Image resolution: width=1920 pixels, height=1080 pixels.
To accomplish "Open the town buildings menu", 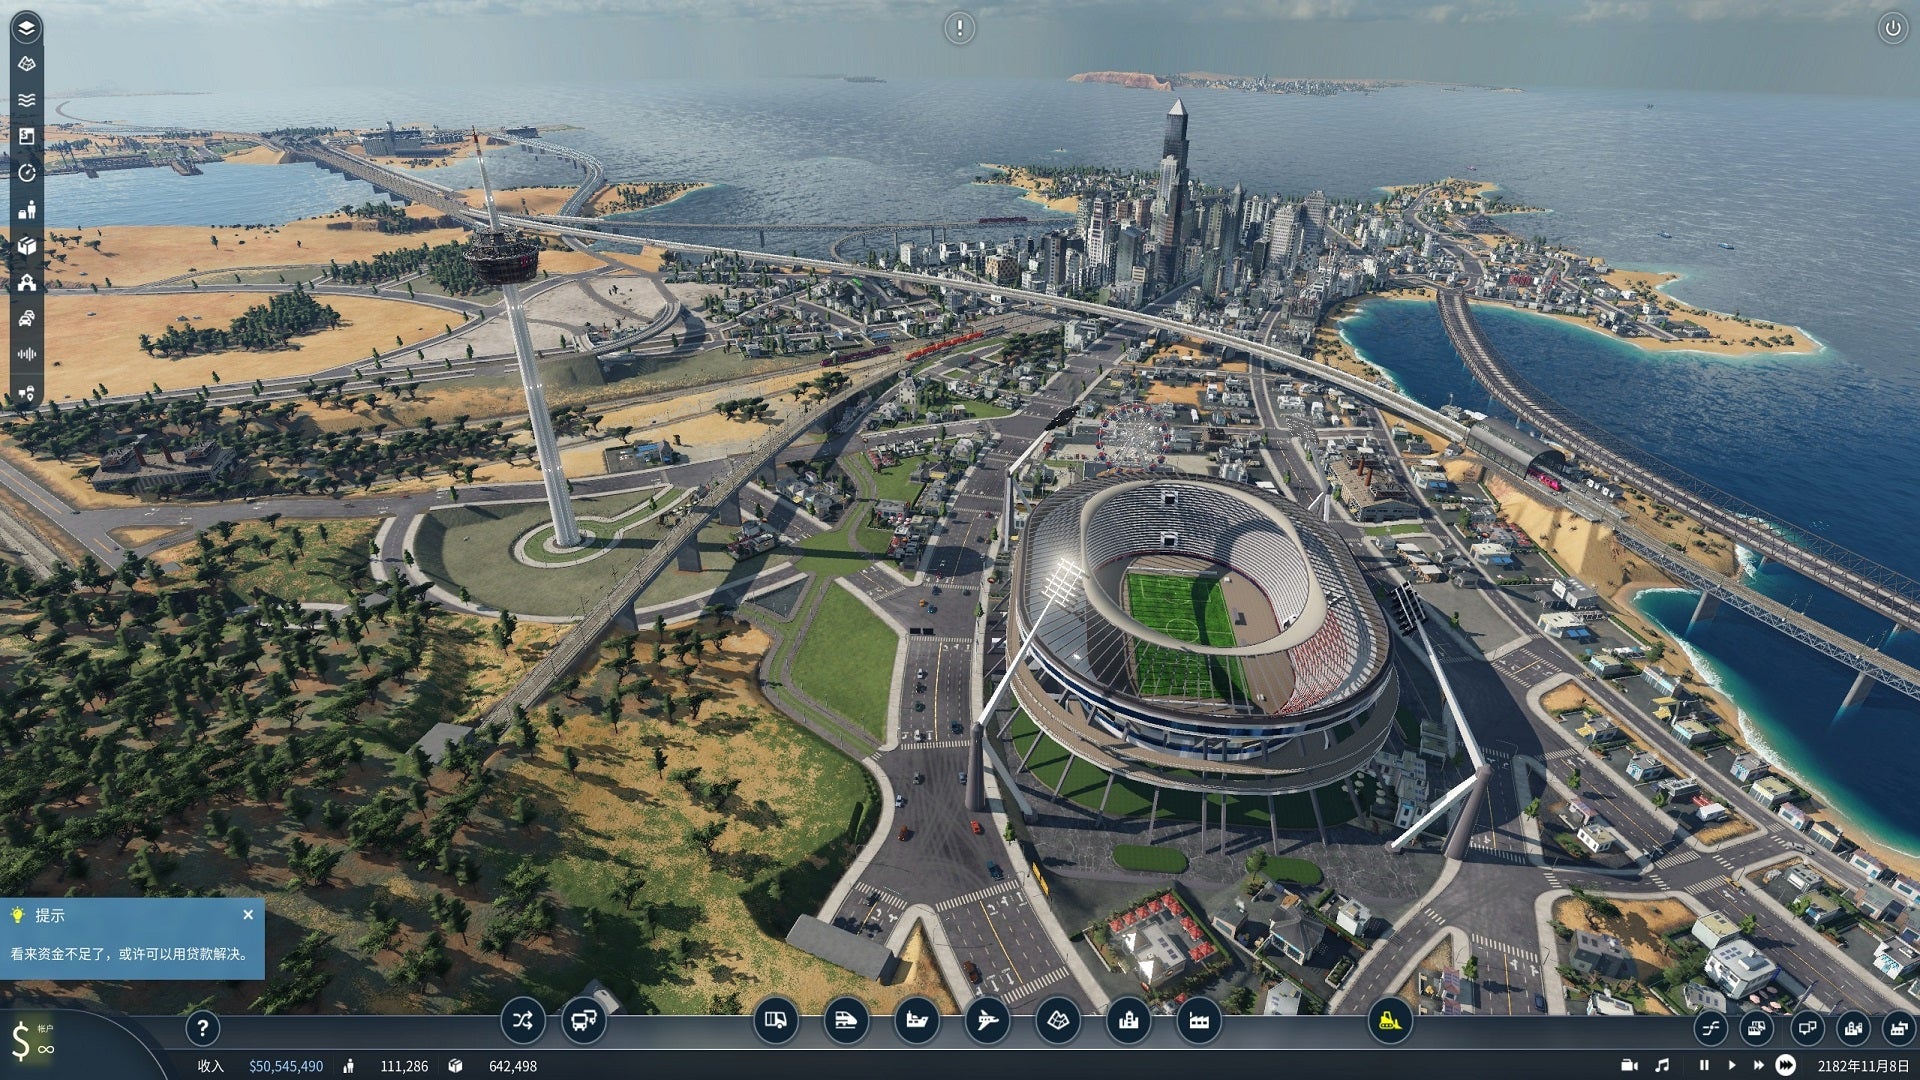I will pos(1129,1021).
